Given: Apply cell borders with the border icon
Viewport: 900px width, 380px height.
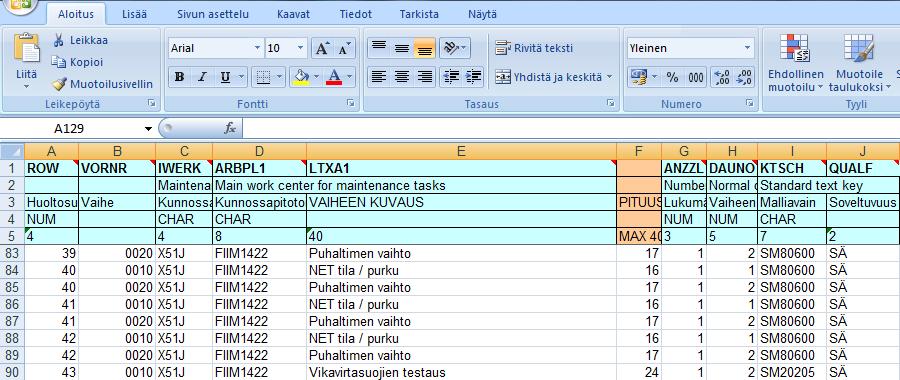Looking at the screenshot, I should pyautogui.click(x=263, y=77).
